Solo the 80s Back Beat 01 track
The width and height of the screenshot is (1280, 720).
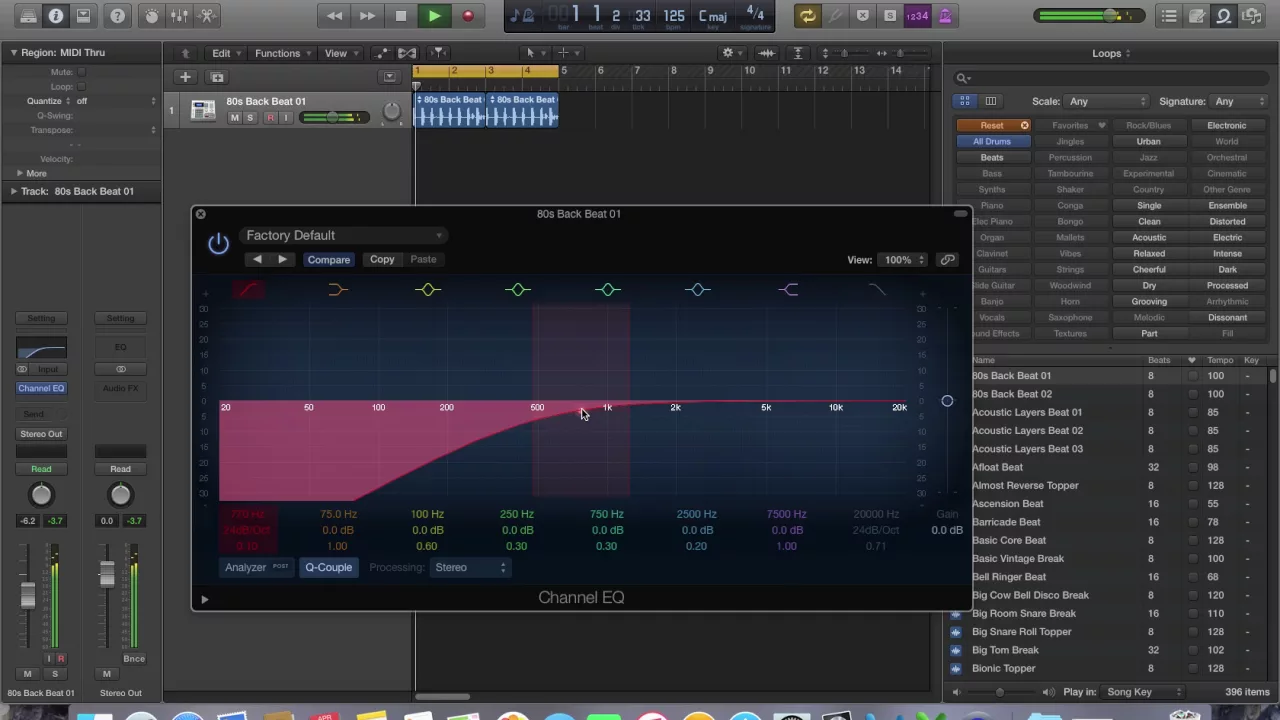pos(250,118)
